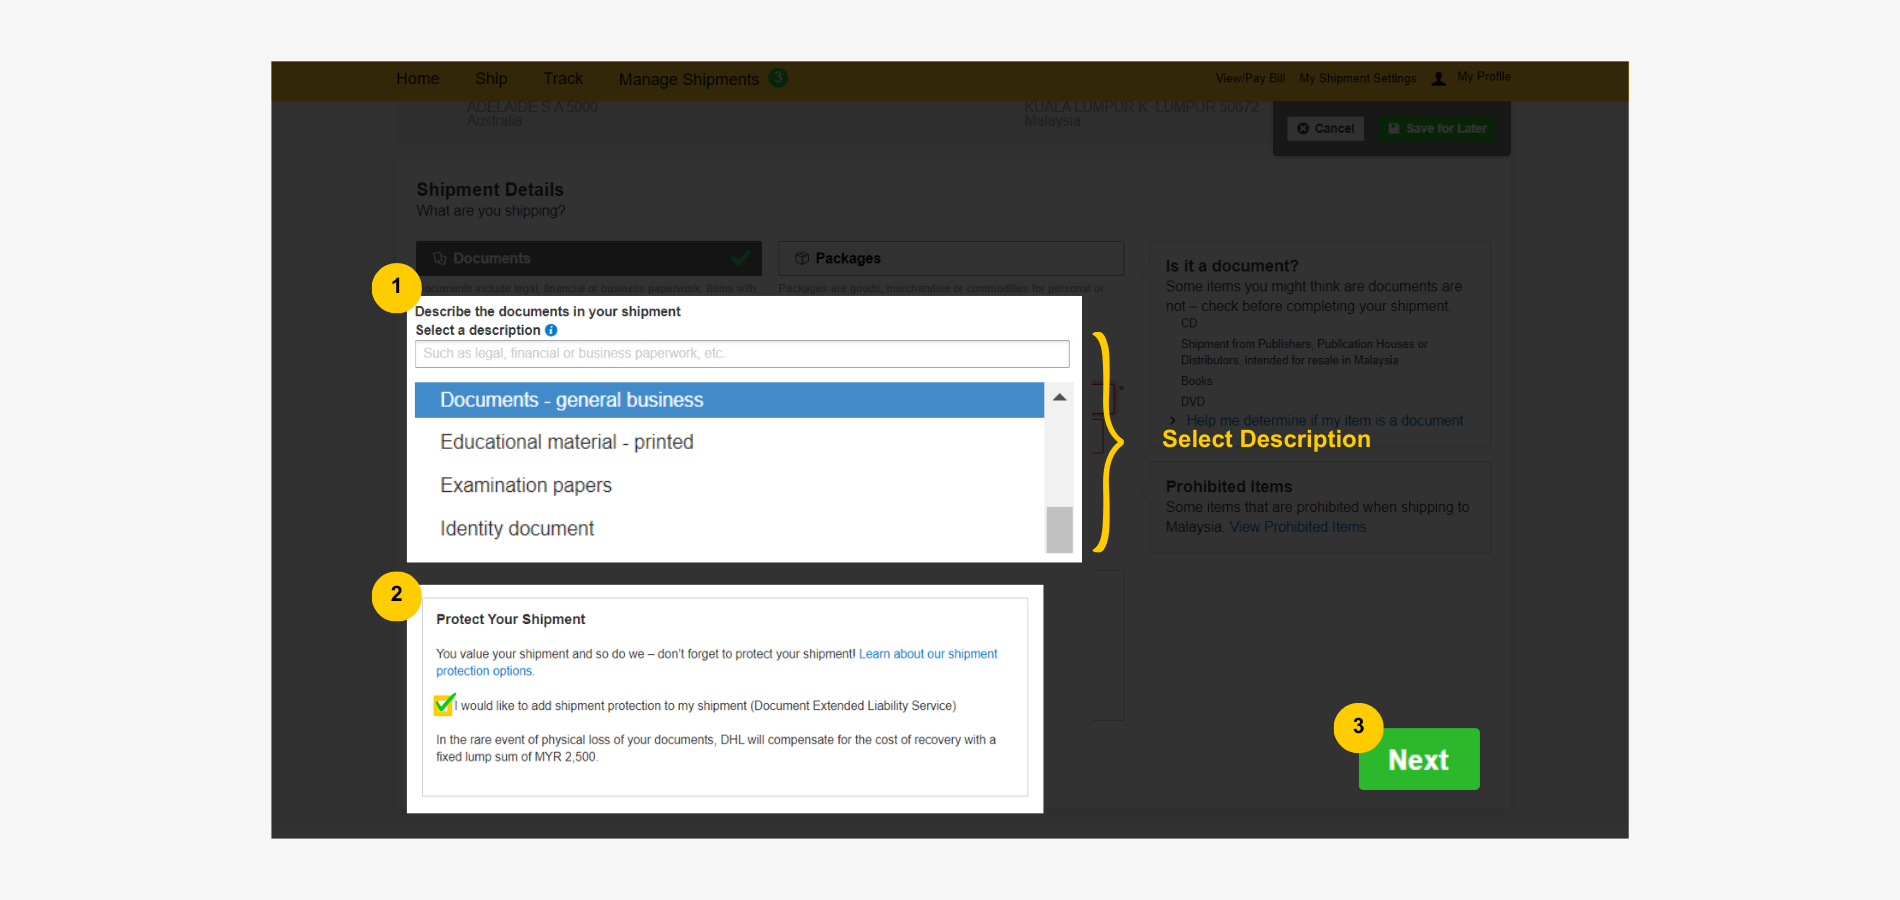Click the description list scrollbar thumb

[x=1059, y=530]
